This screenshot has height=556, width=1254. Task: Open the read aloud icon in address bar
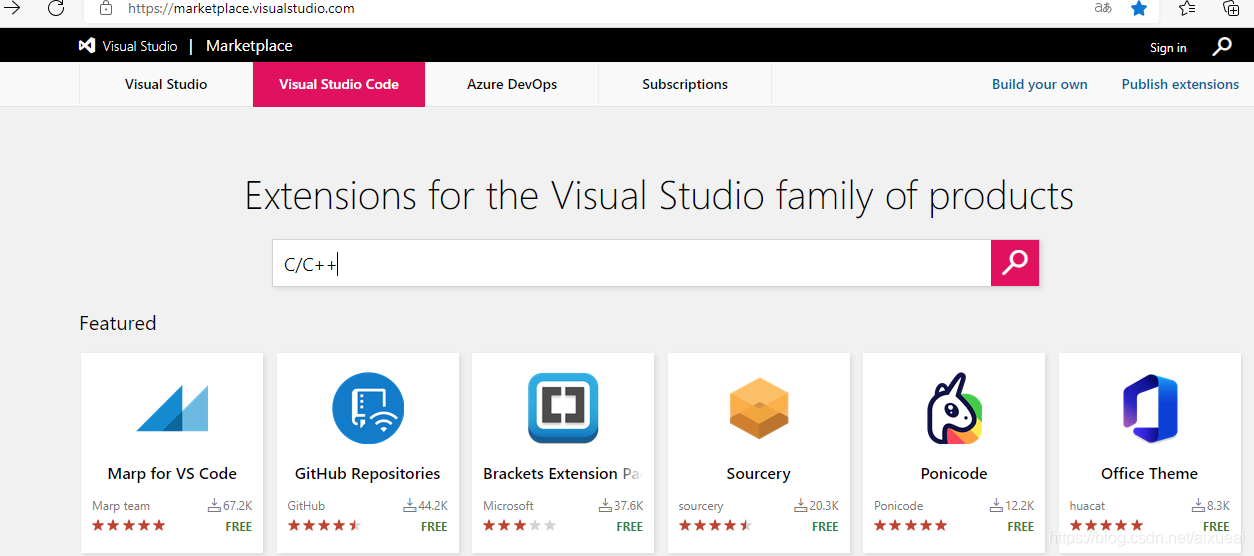click(1102, 8)
